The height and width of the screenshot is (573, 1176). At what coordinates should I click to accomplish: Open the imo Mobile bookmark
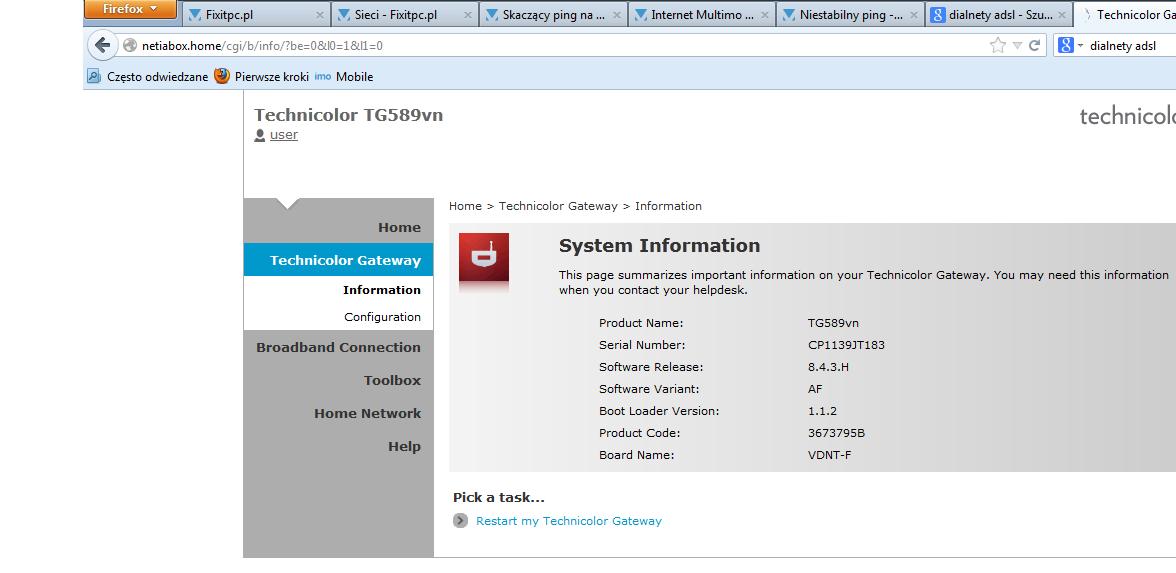click(344, 76)
